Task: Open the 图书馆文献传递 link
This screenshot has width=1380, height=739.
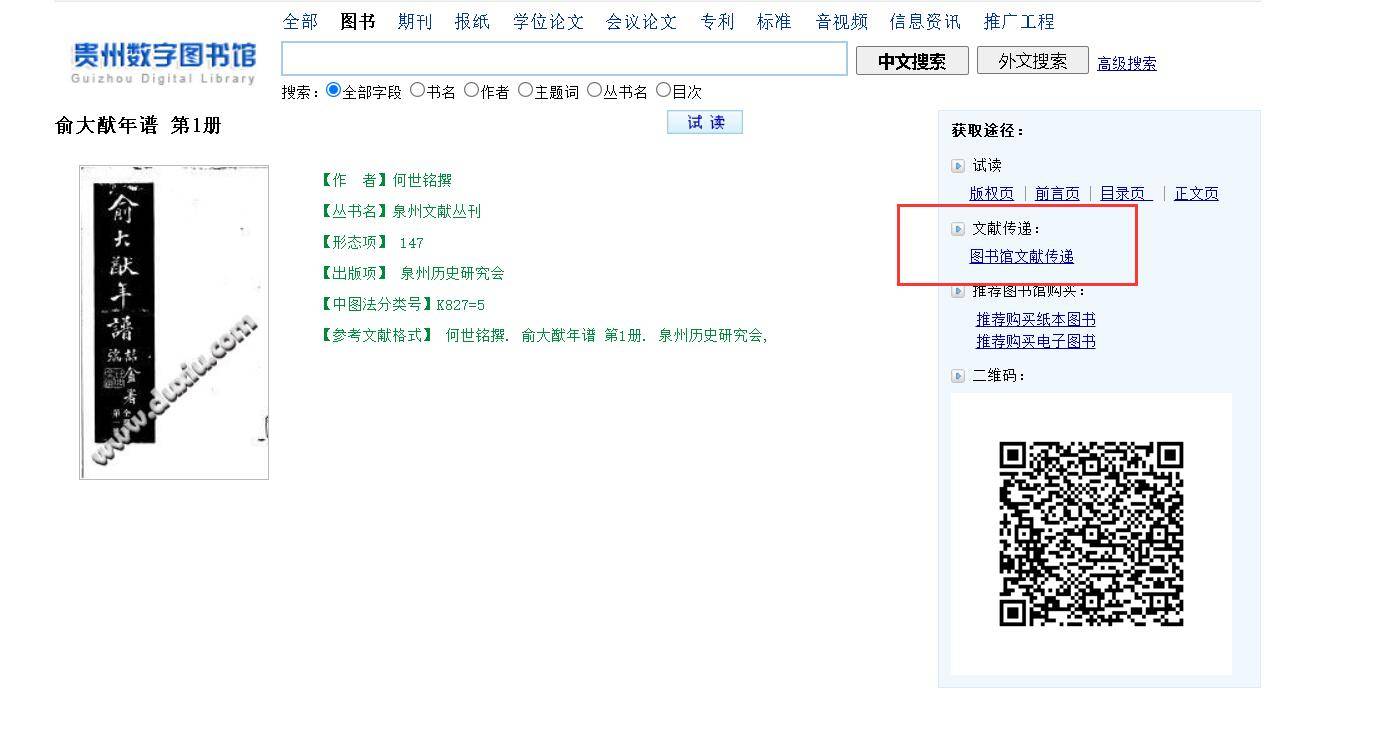Action: click(1021, 257)
